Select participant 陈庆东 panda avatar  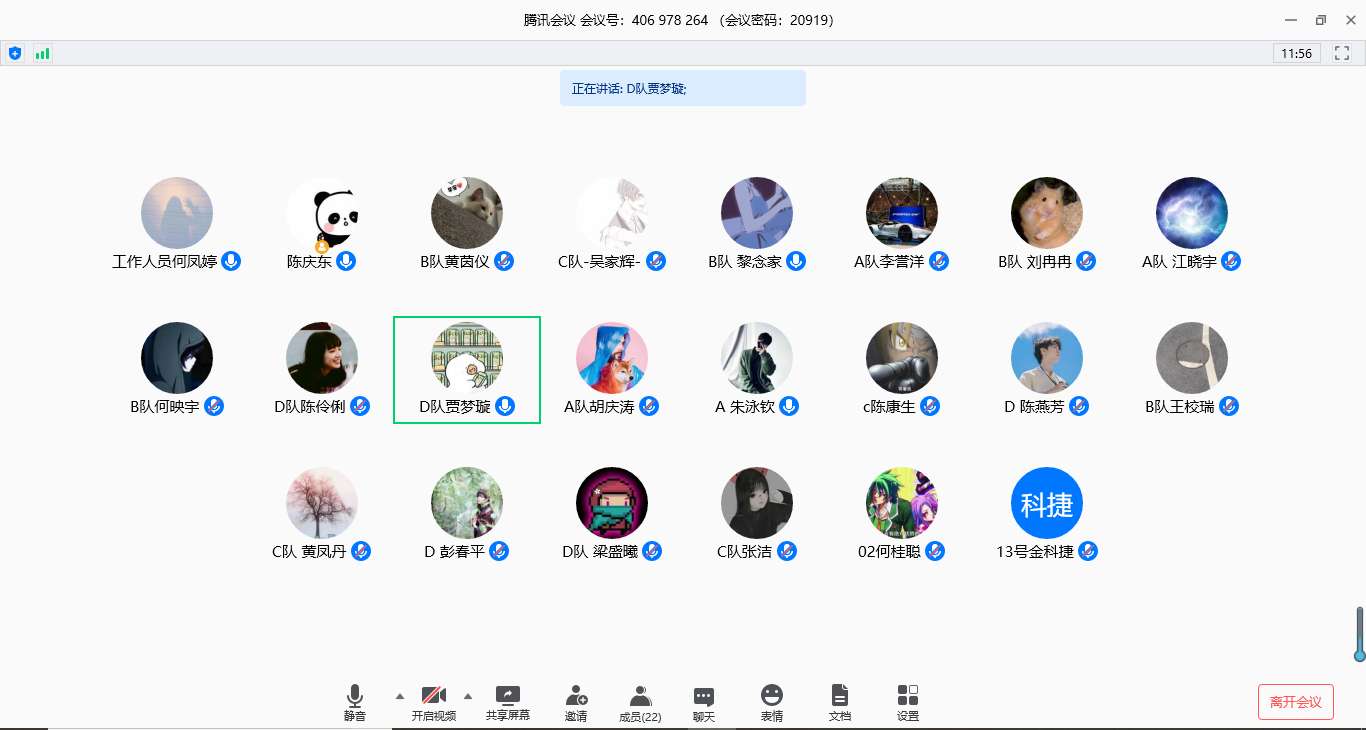[321, 213]
